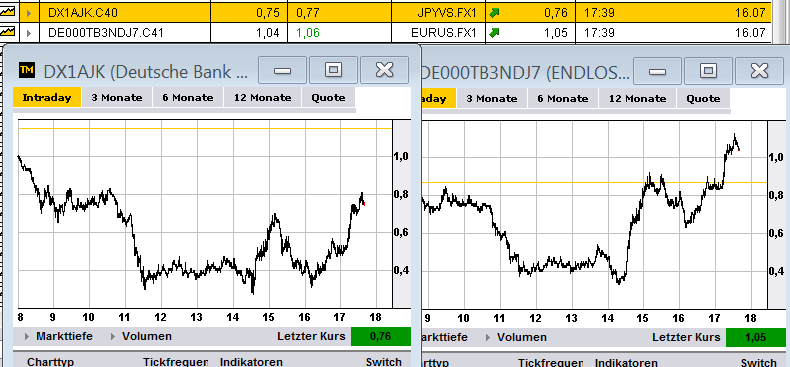The image size is (790, 367).
Task: Click green trend arrow in JPYVS.FX1 row
Action: pos(494,13)
